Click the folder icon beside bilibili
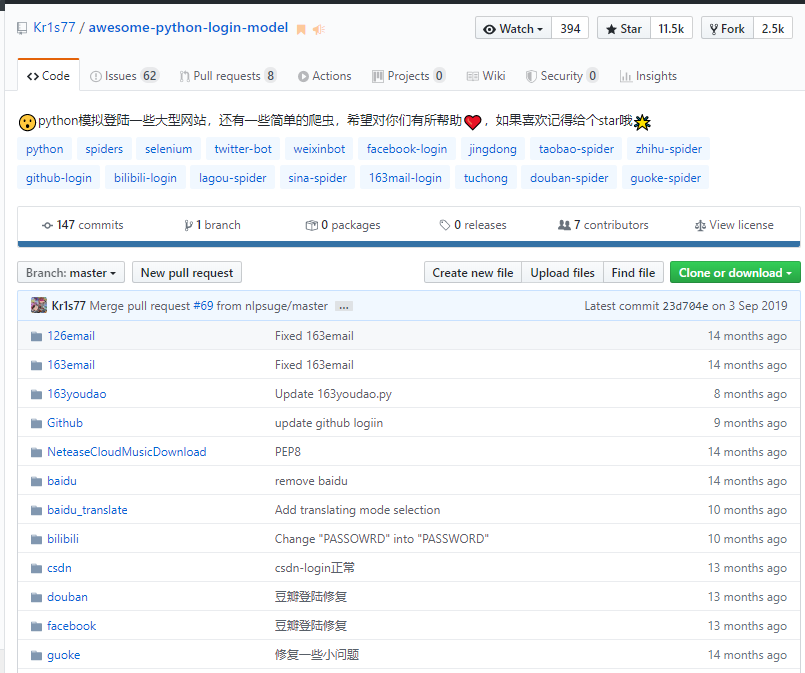This screenshot has width=805, height=673. tap(37, 539)
